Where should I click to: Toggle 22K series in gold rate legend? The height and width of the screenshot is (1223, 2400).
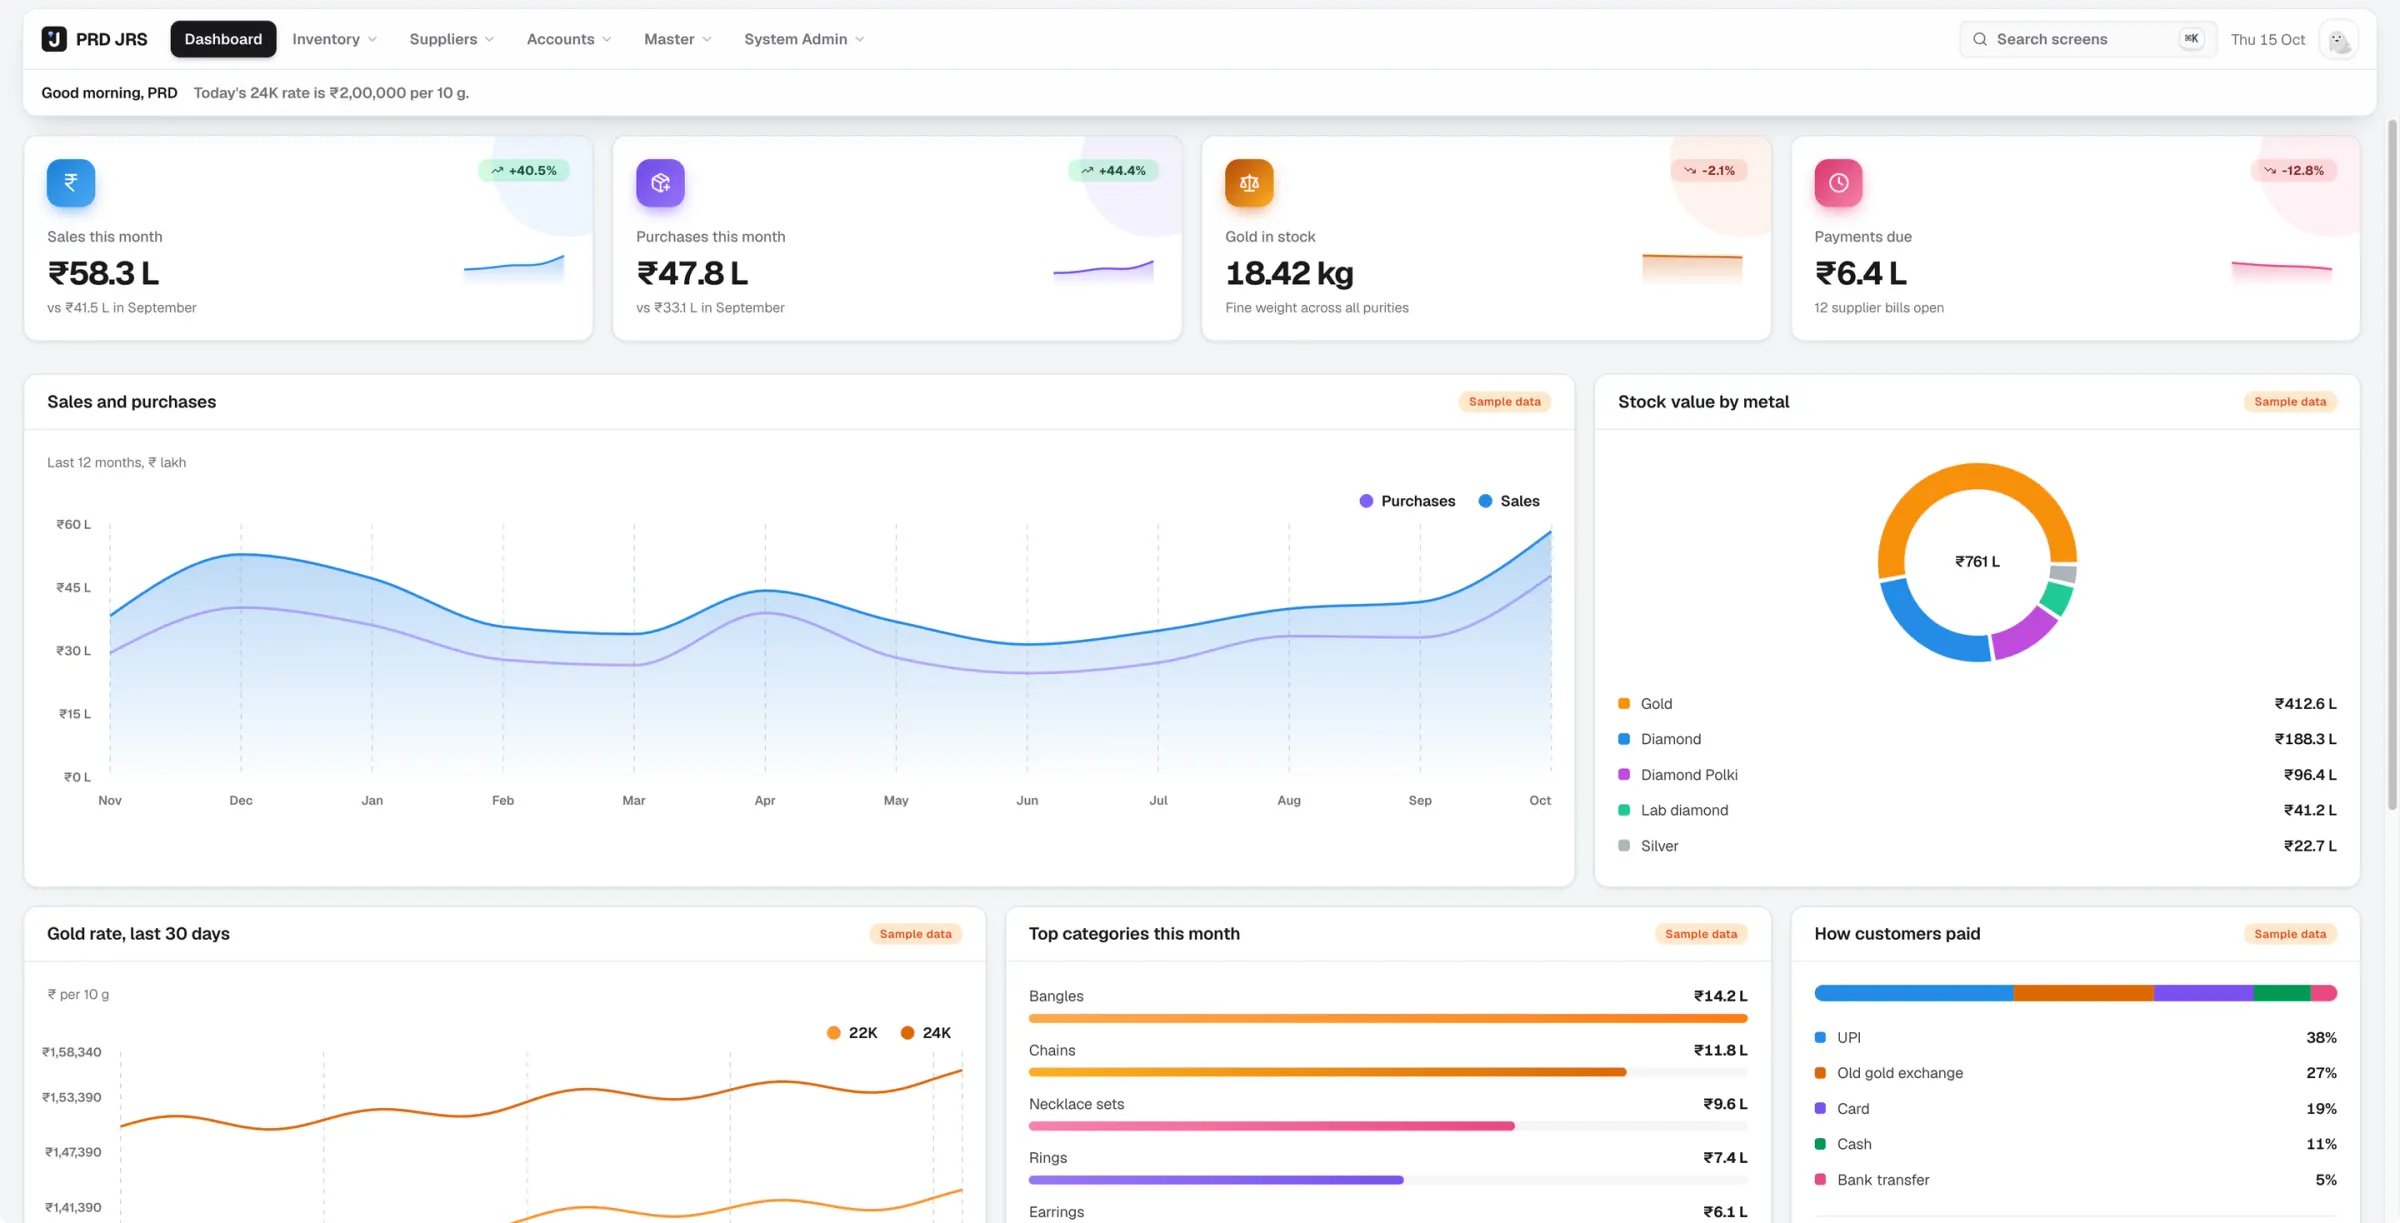pyautogui.click(x=852, y=1033)
